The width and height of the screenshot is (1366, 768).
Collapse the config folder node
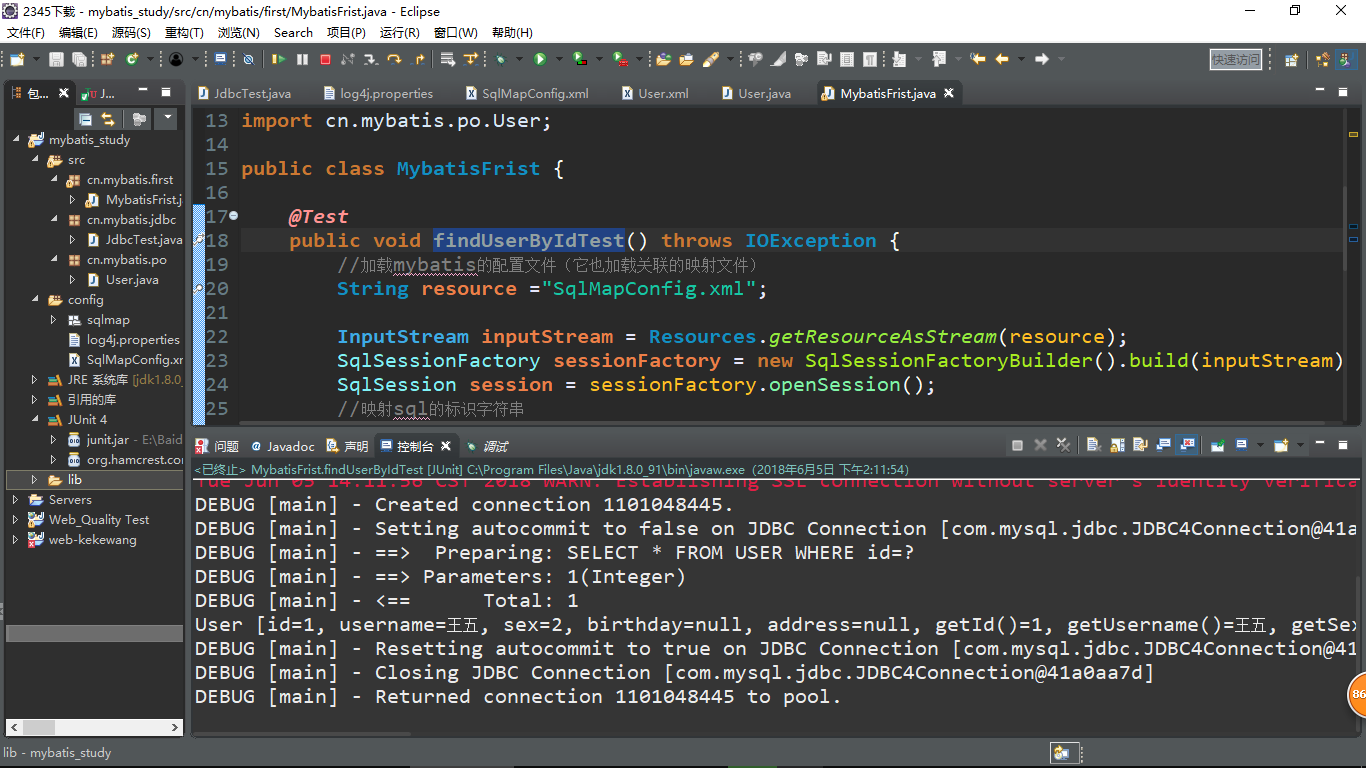pos(35,300)
